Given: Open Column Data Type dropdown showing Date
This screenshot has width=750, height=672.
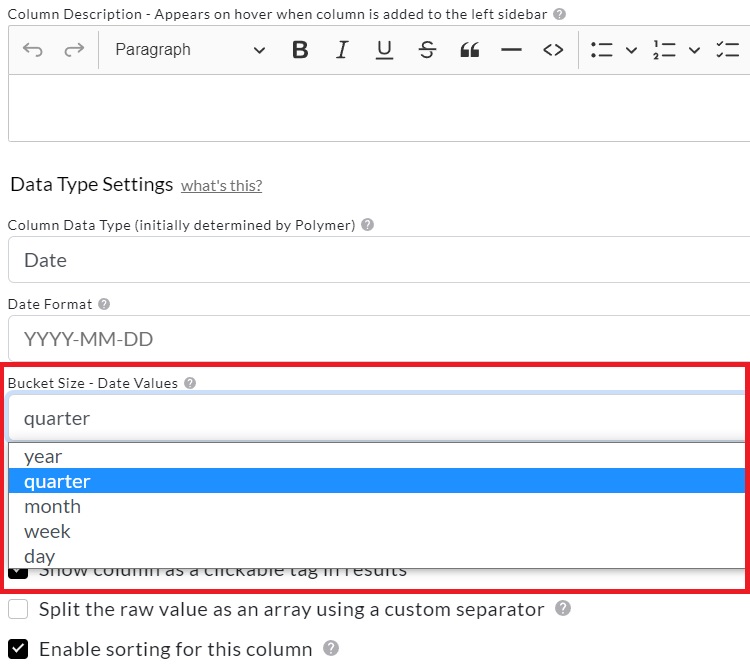Looking at the screenshot, I should (379, 260).
